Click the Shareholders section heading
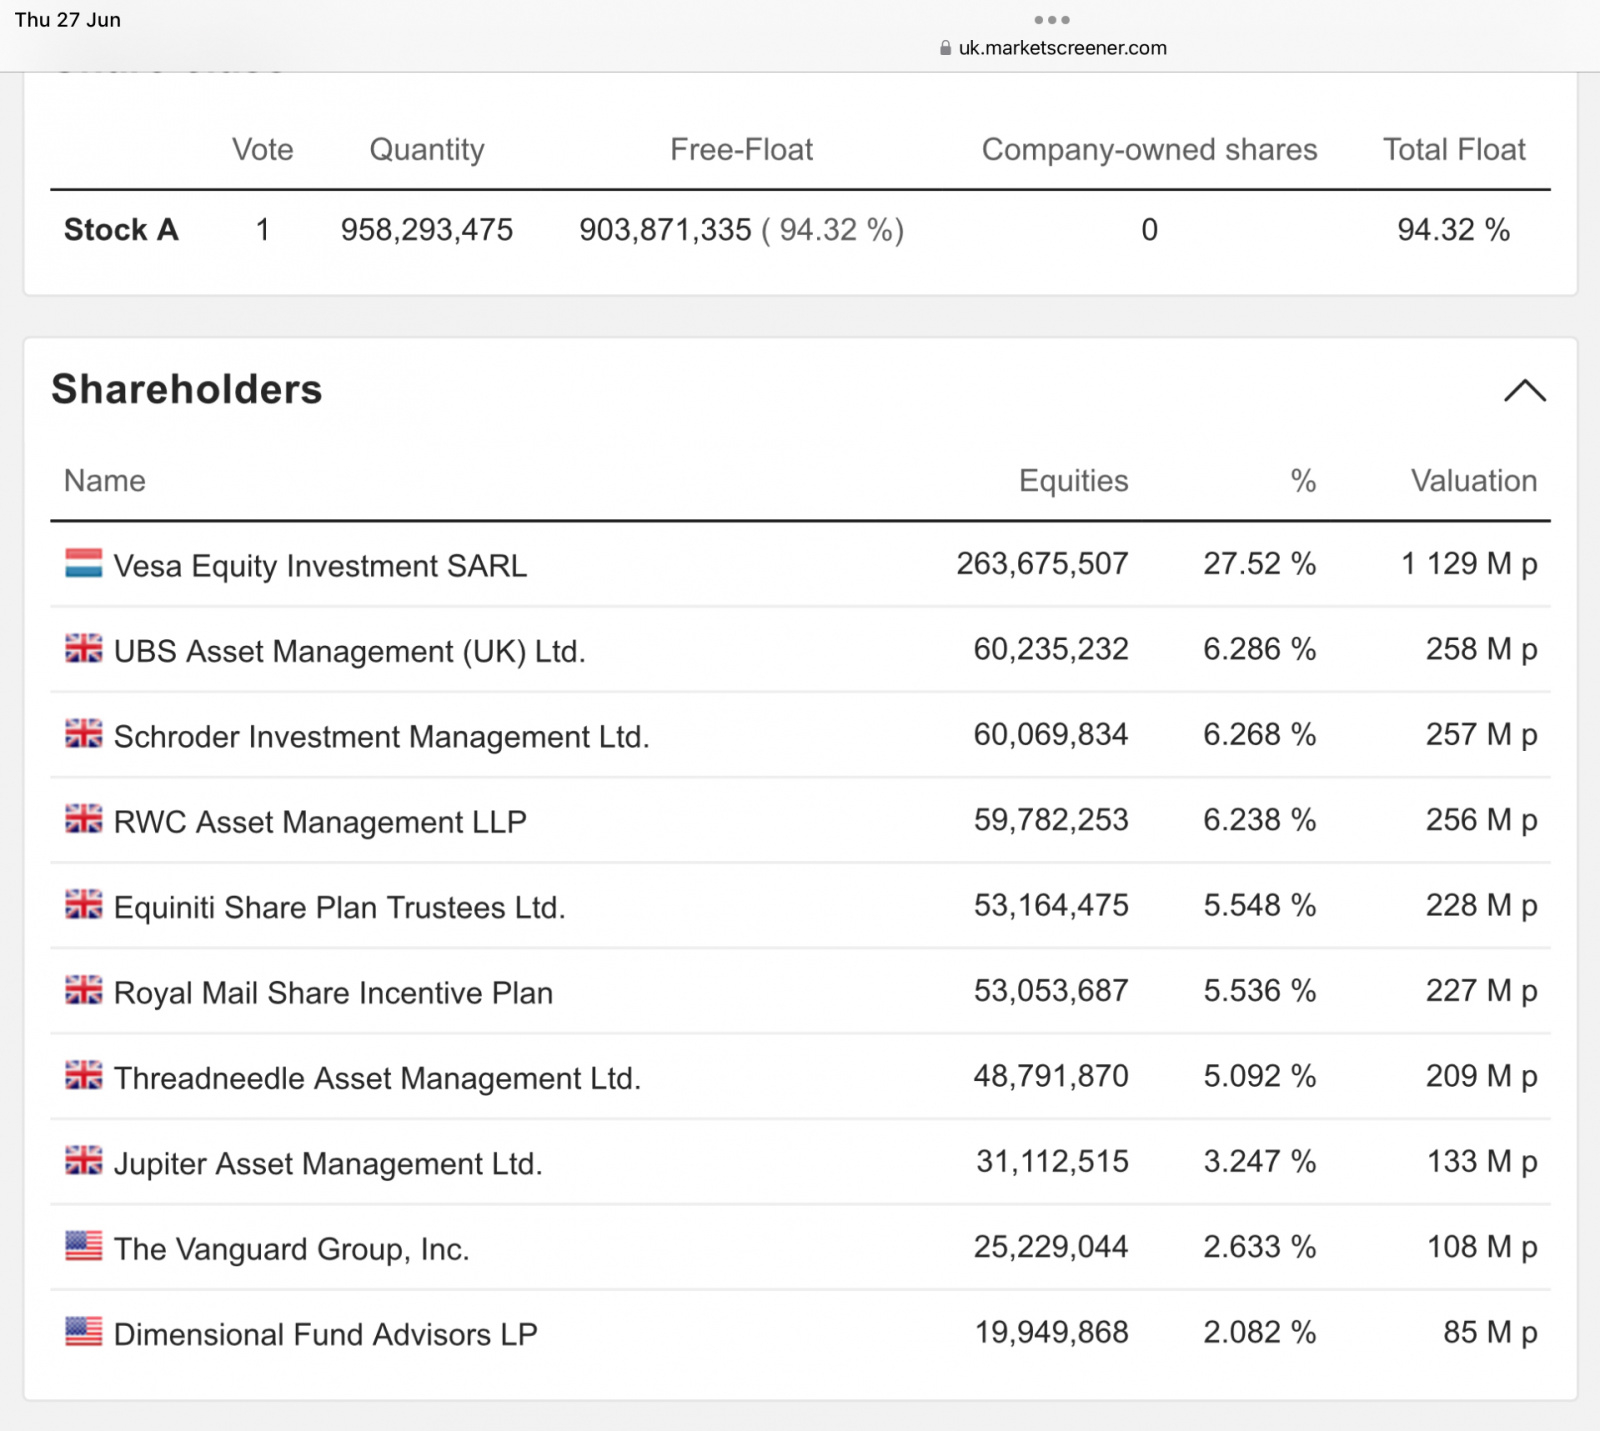 (187, 389)
